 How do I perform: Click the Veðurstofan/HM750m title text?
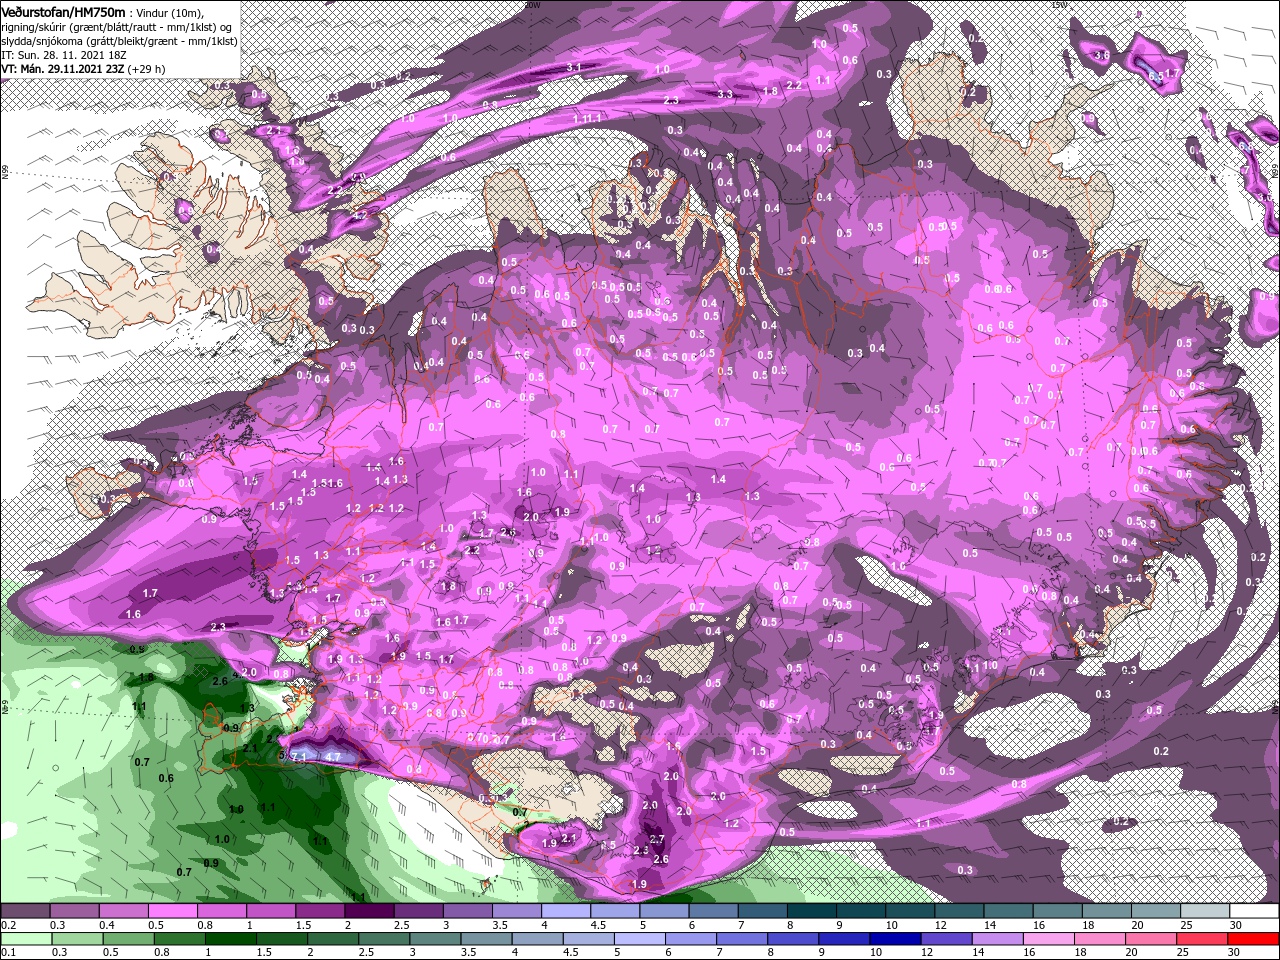click(x=64, y=11)
